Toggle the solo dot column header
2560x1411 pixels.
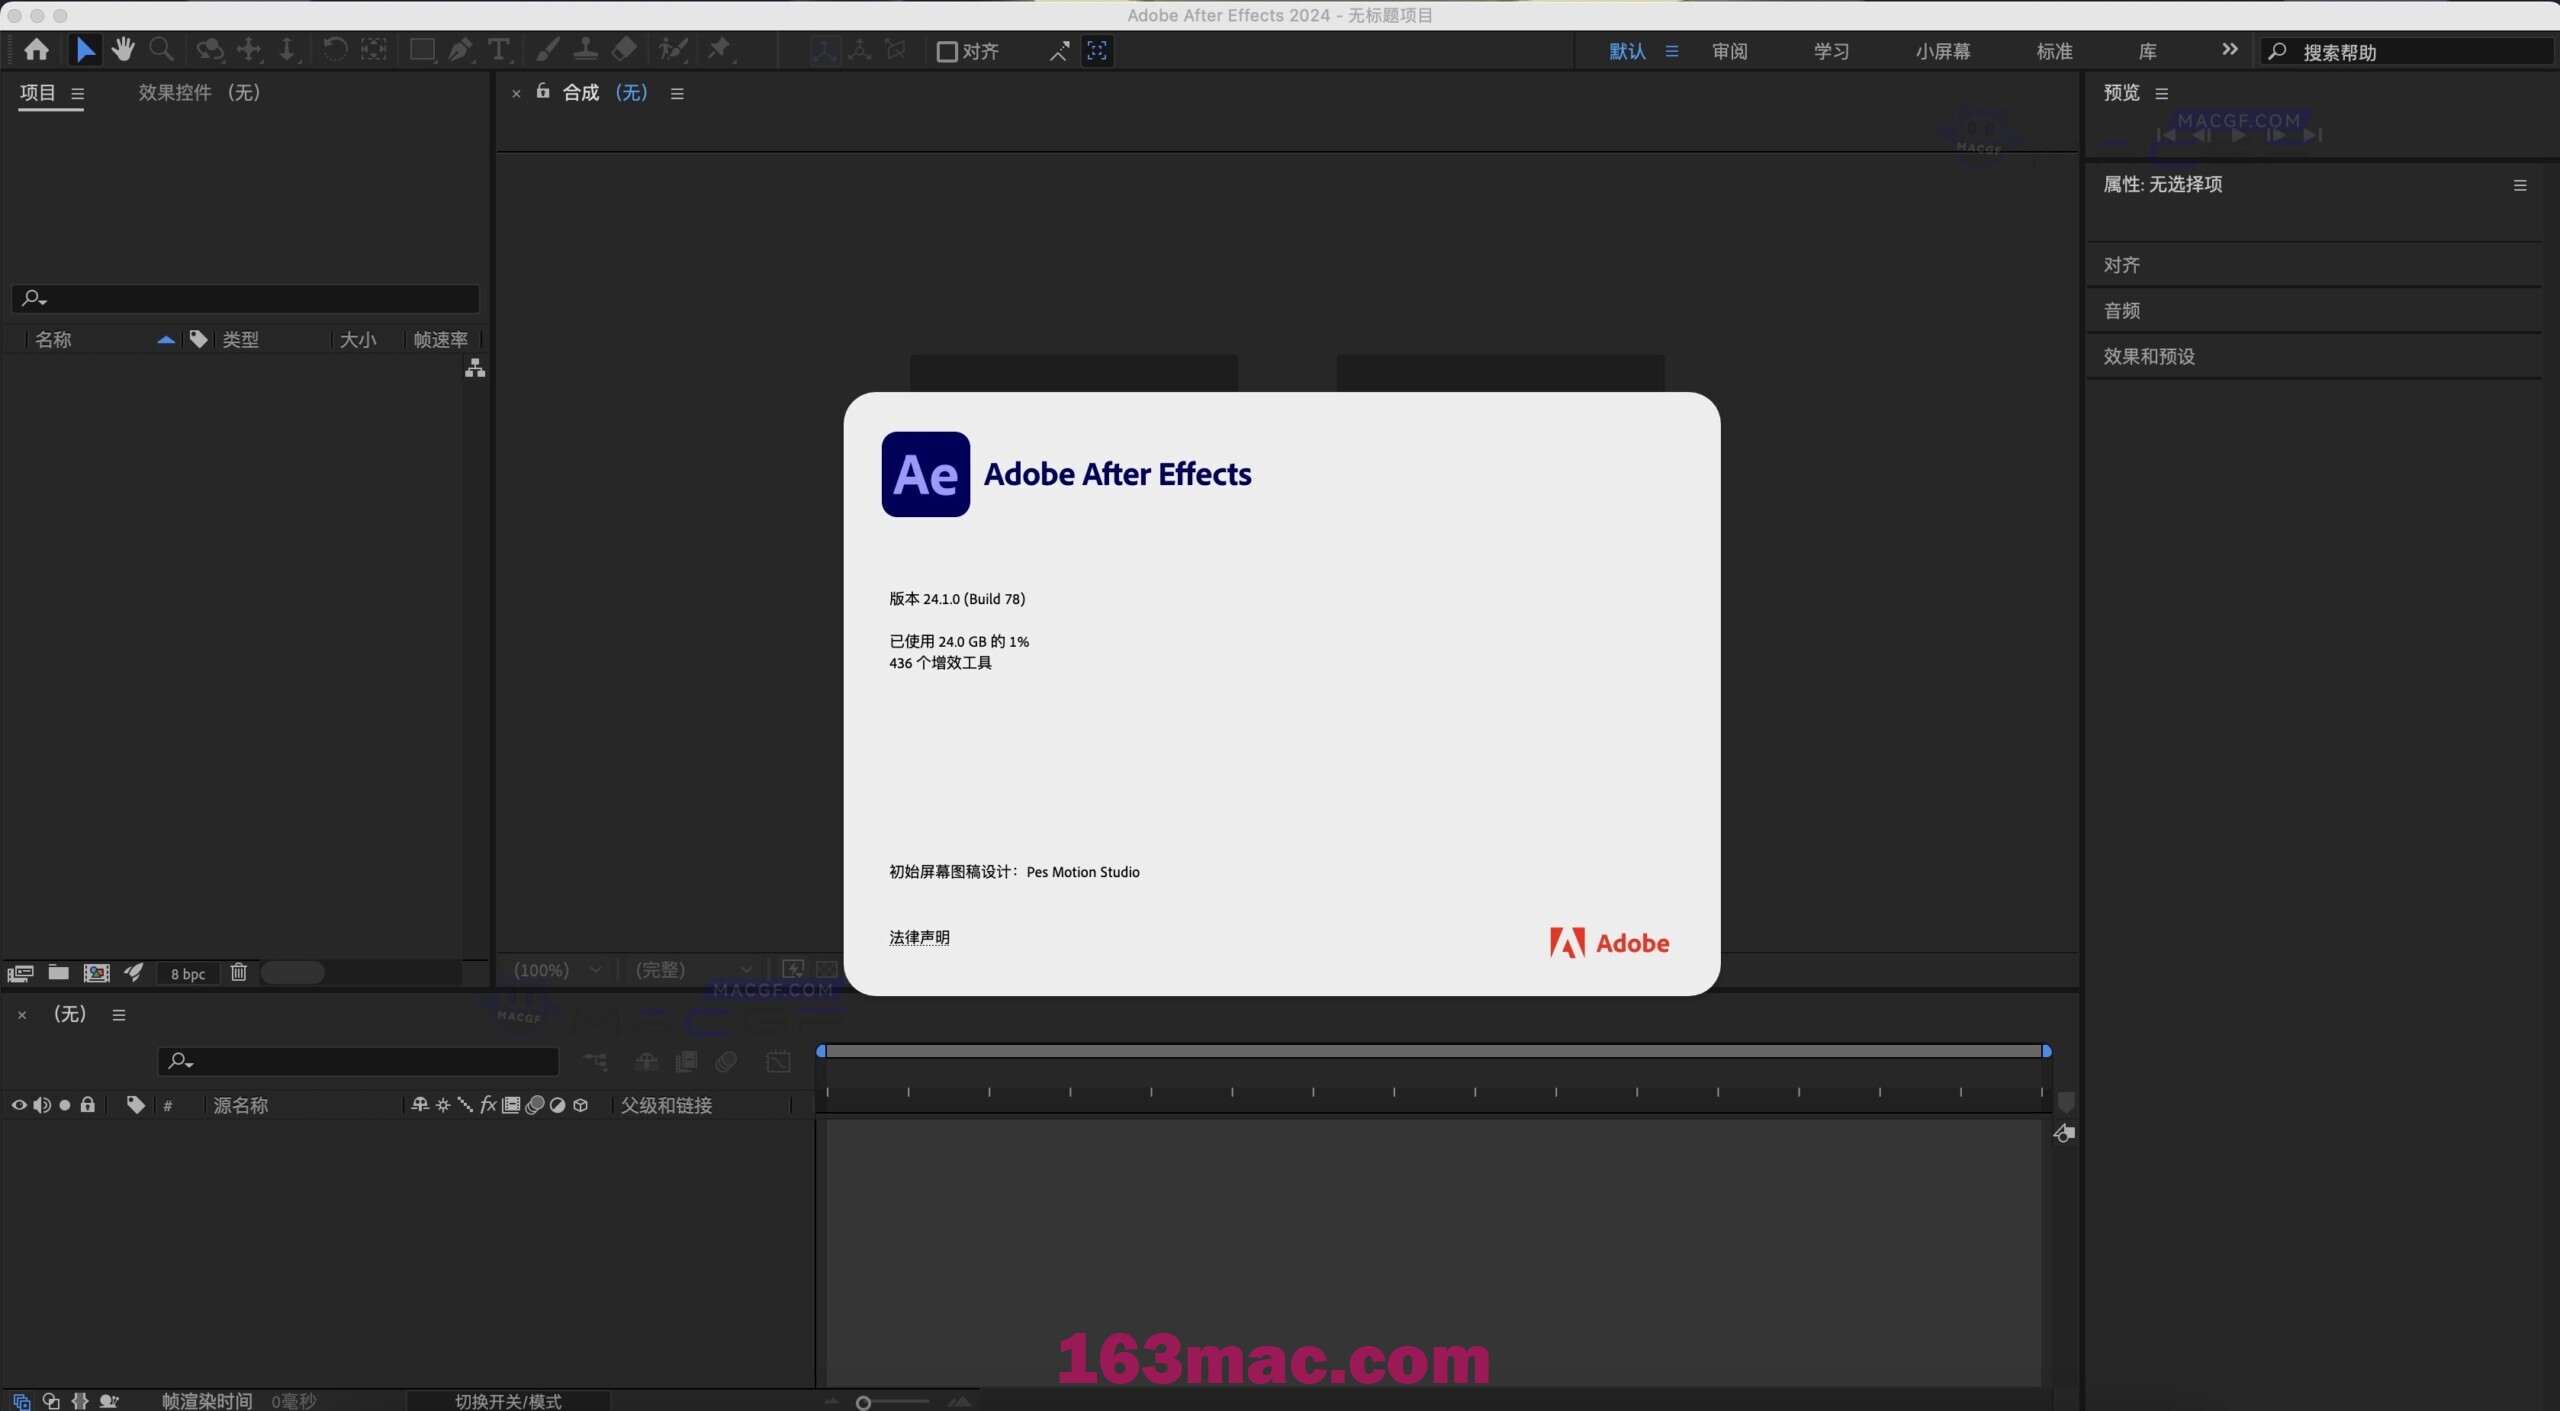click(x=65, y=1105)
